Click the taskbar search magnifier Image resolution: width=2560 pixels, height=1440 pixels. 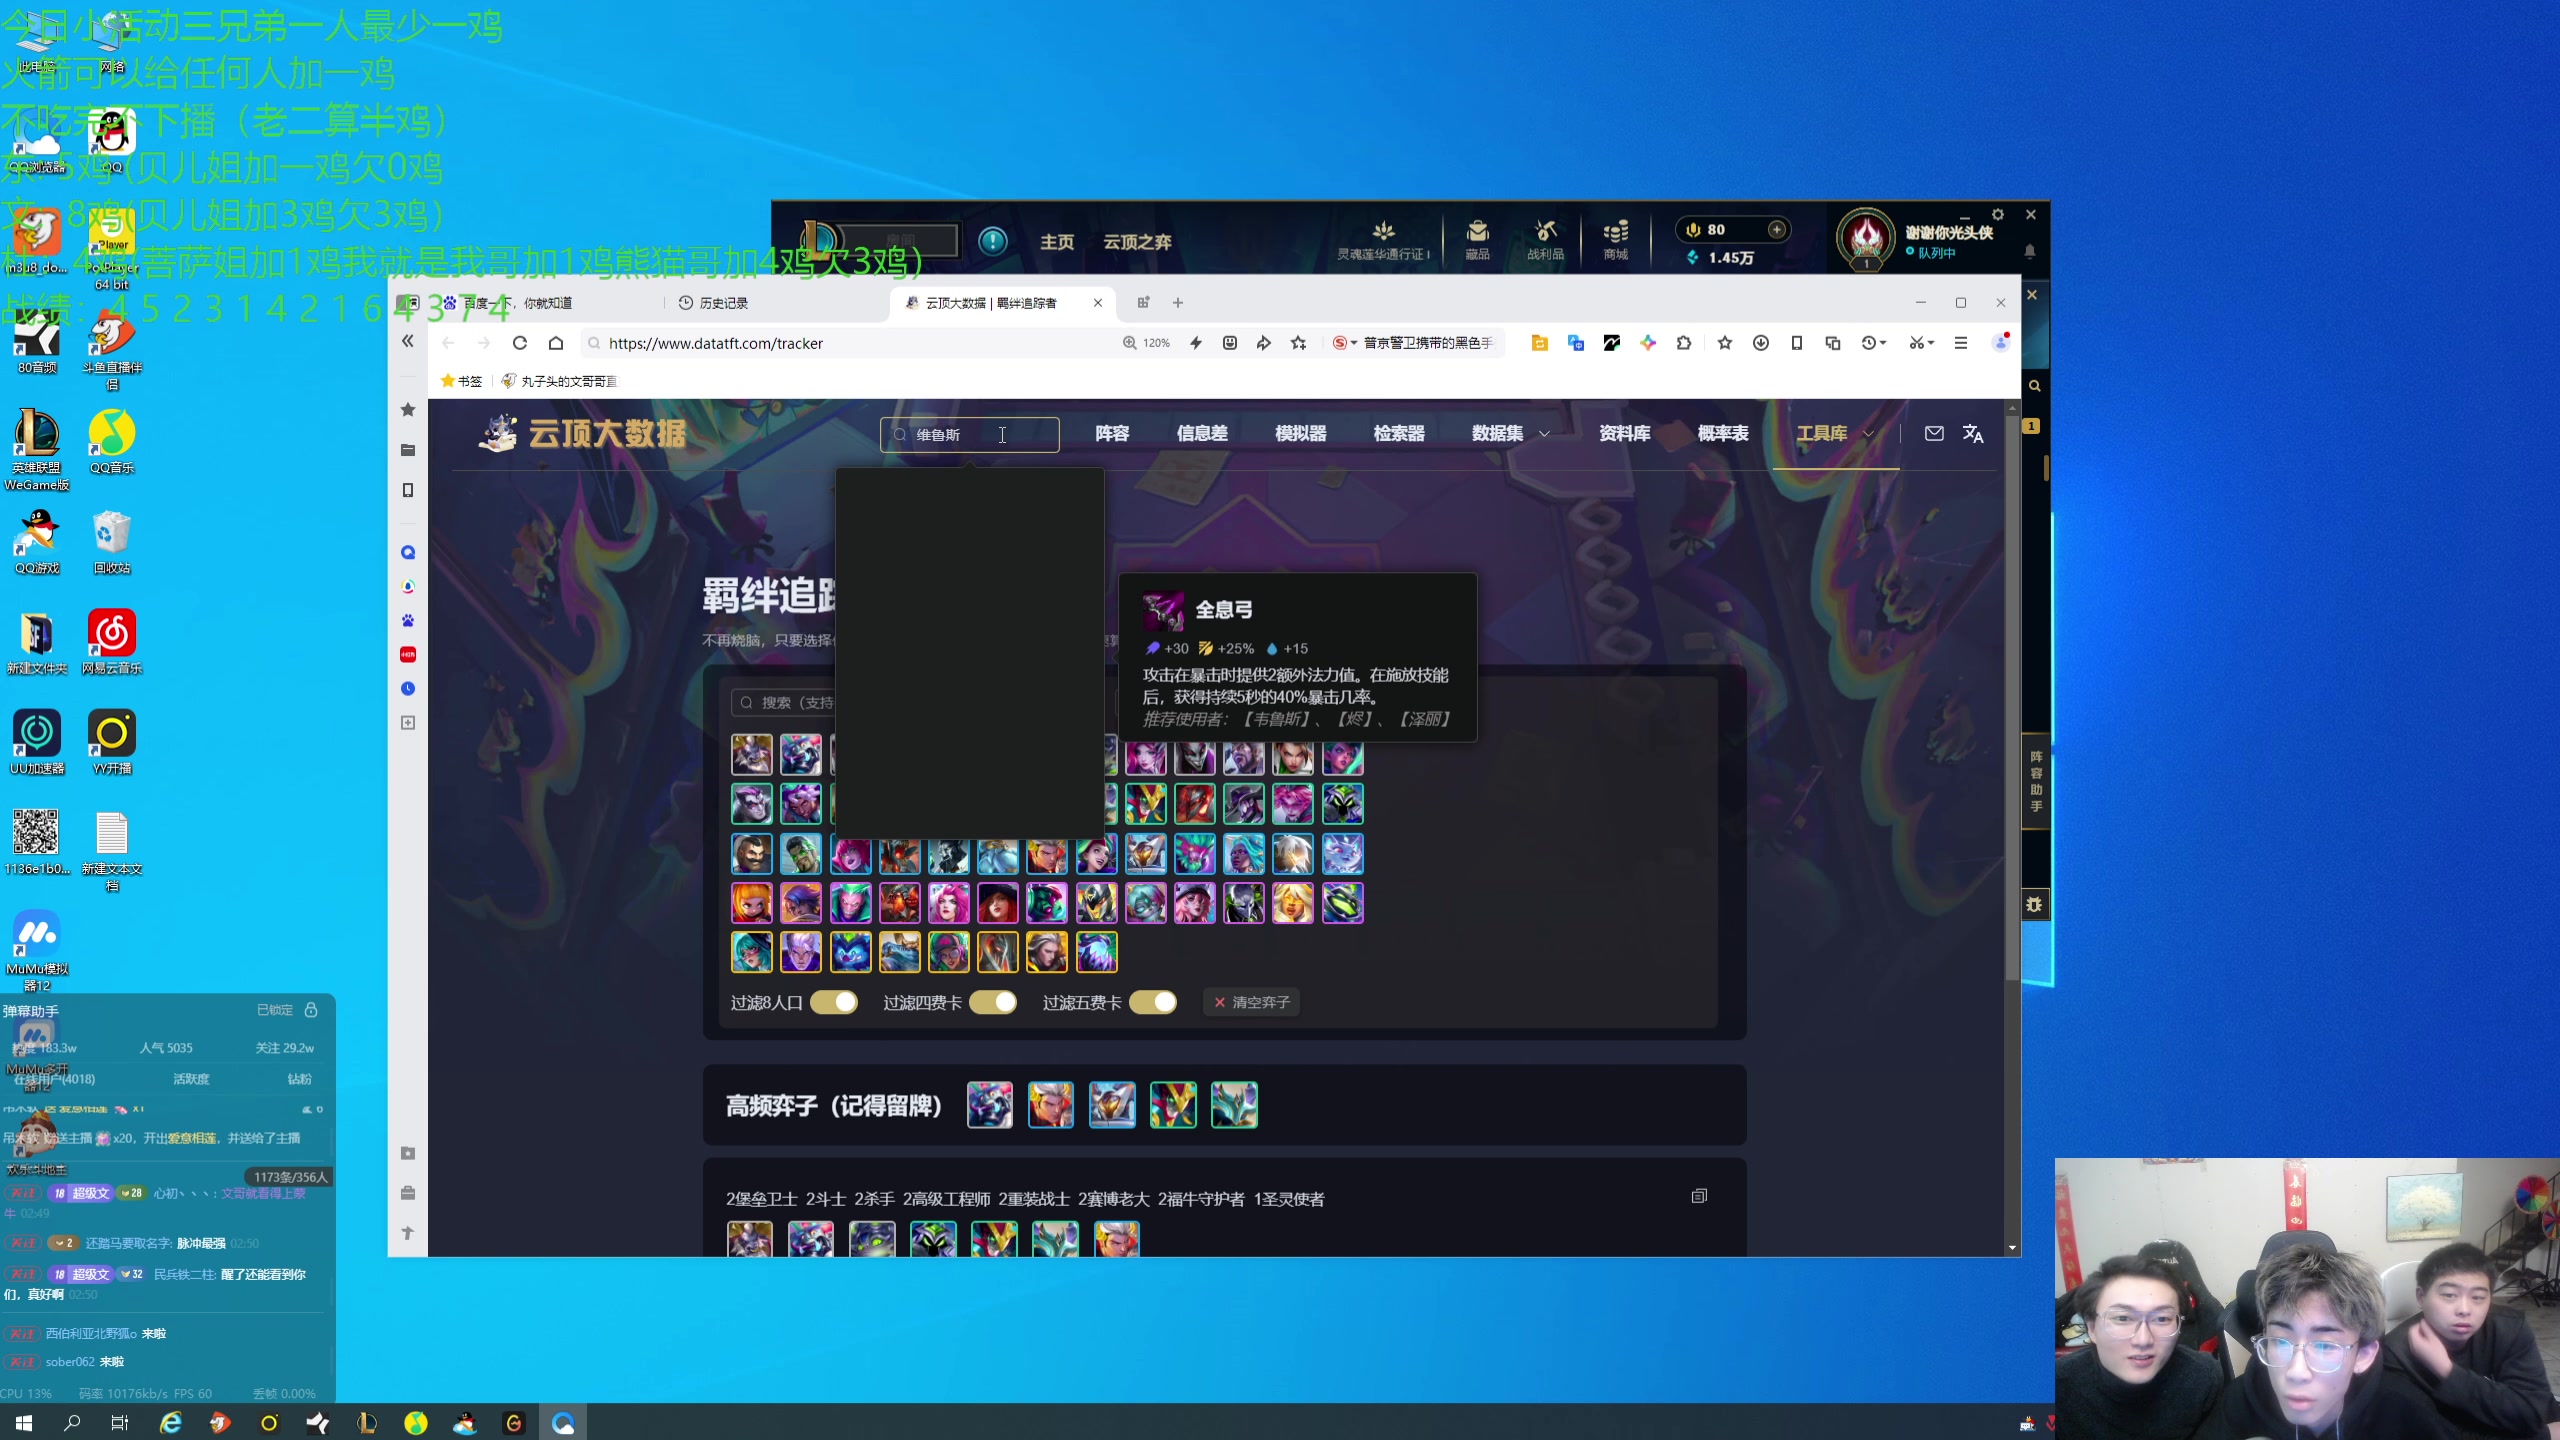click(x=72, y=1422)
